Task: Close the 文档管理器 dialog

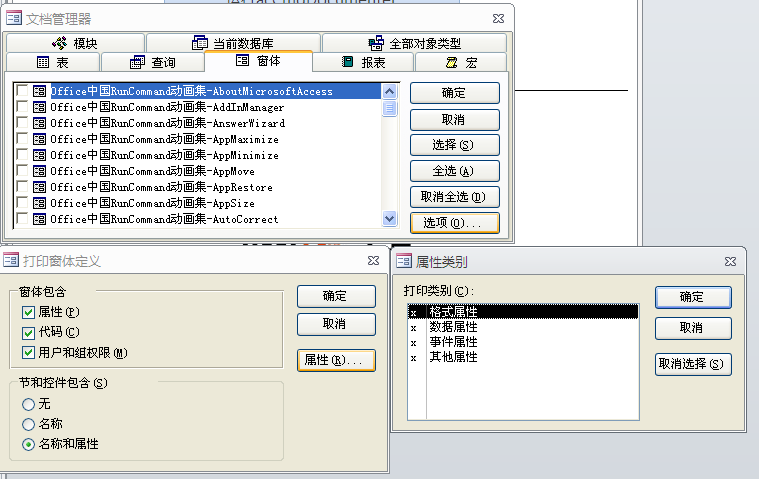Action: (x=498, y=18)
